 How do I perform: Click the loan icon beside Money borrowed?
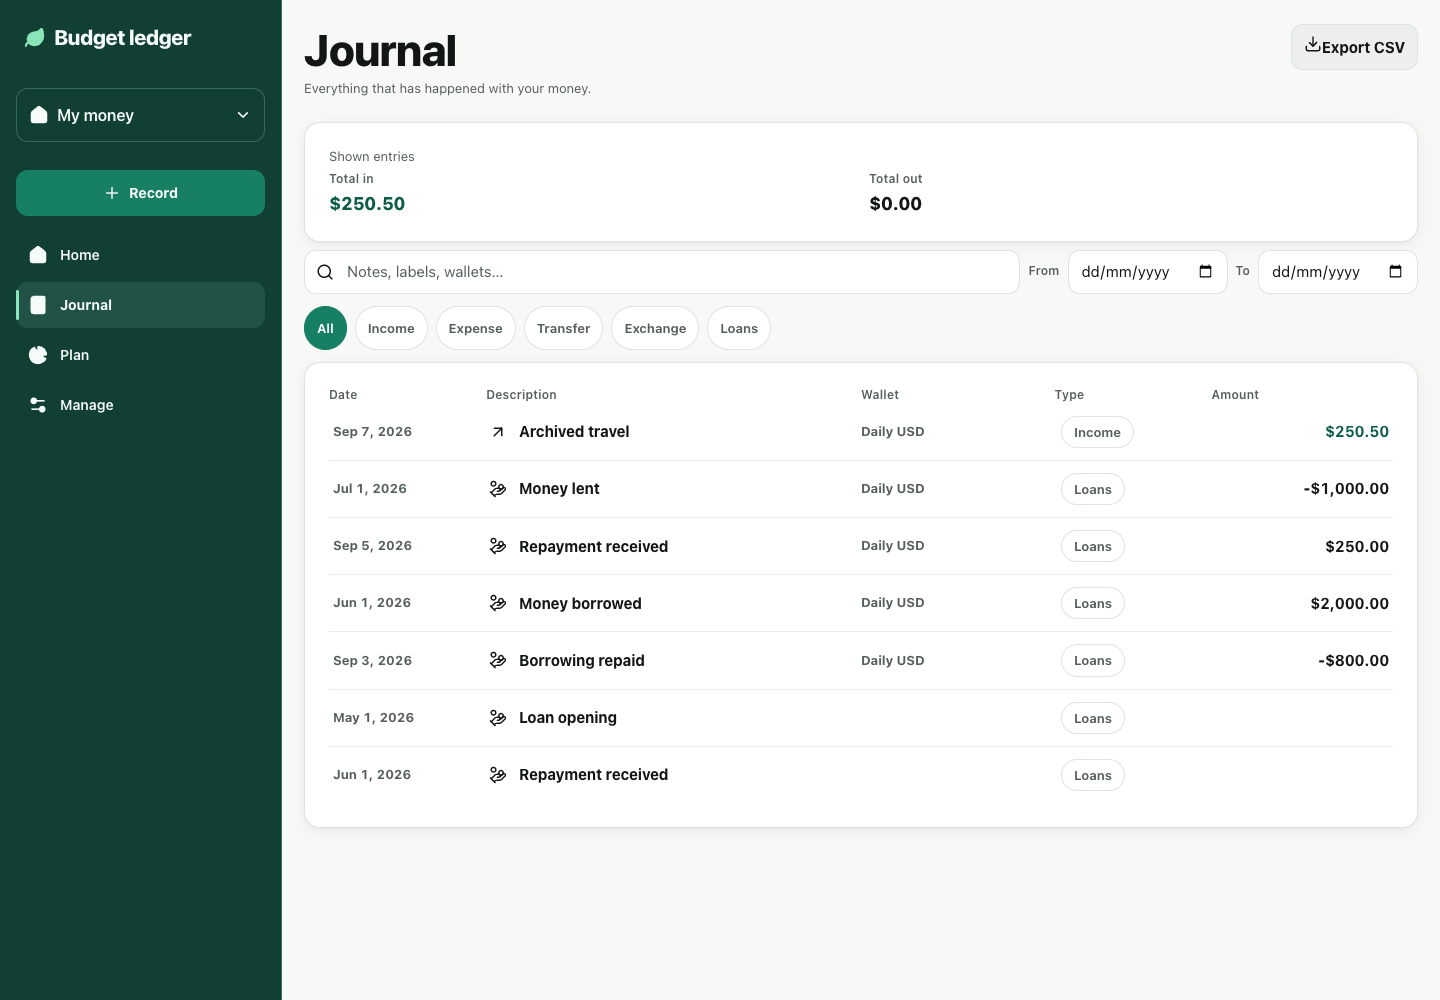pyautogui.click(x=498, y=603)
